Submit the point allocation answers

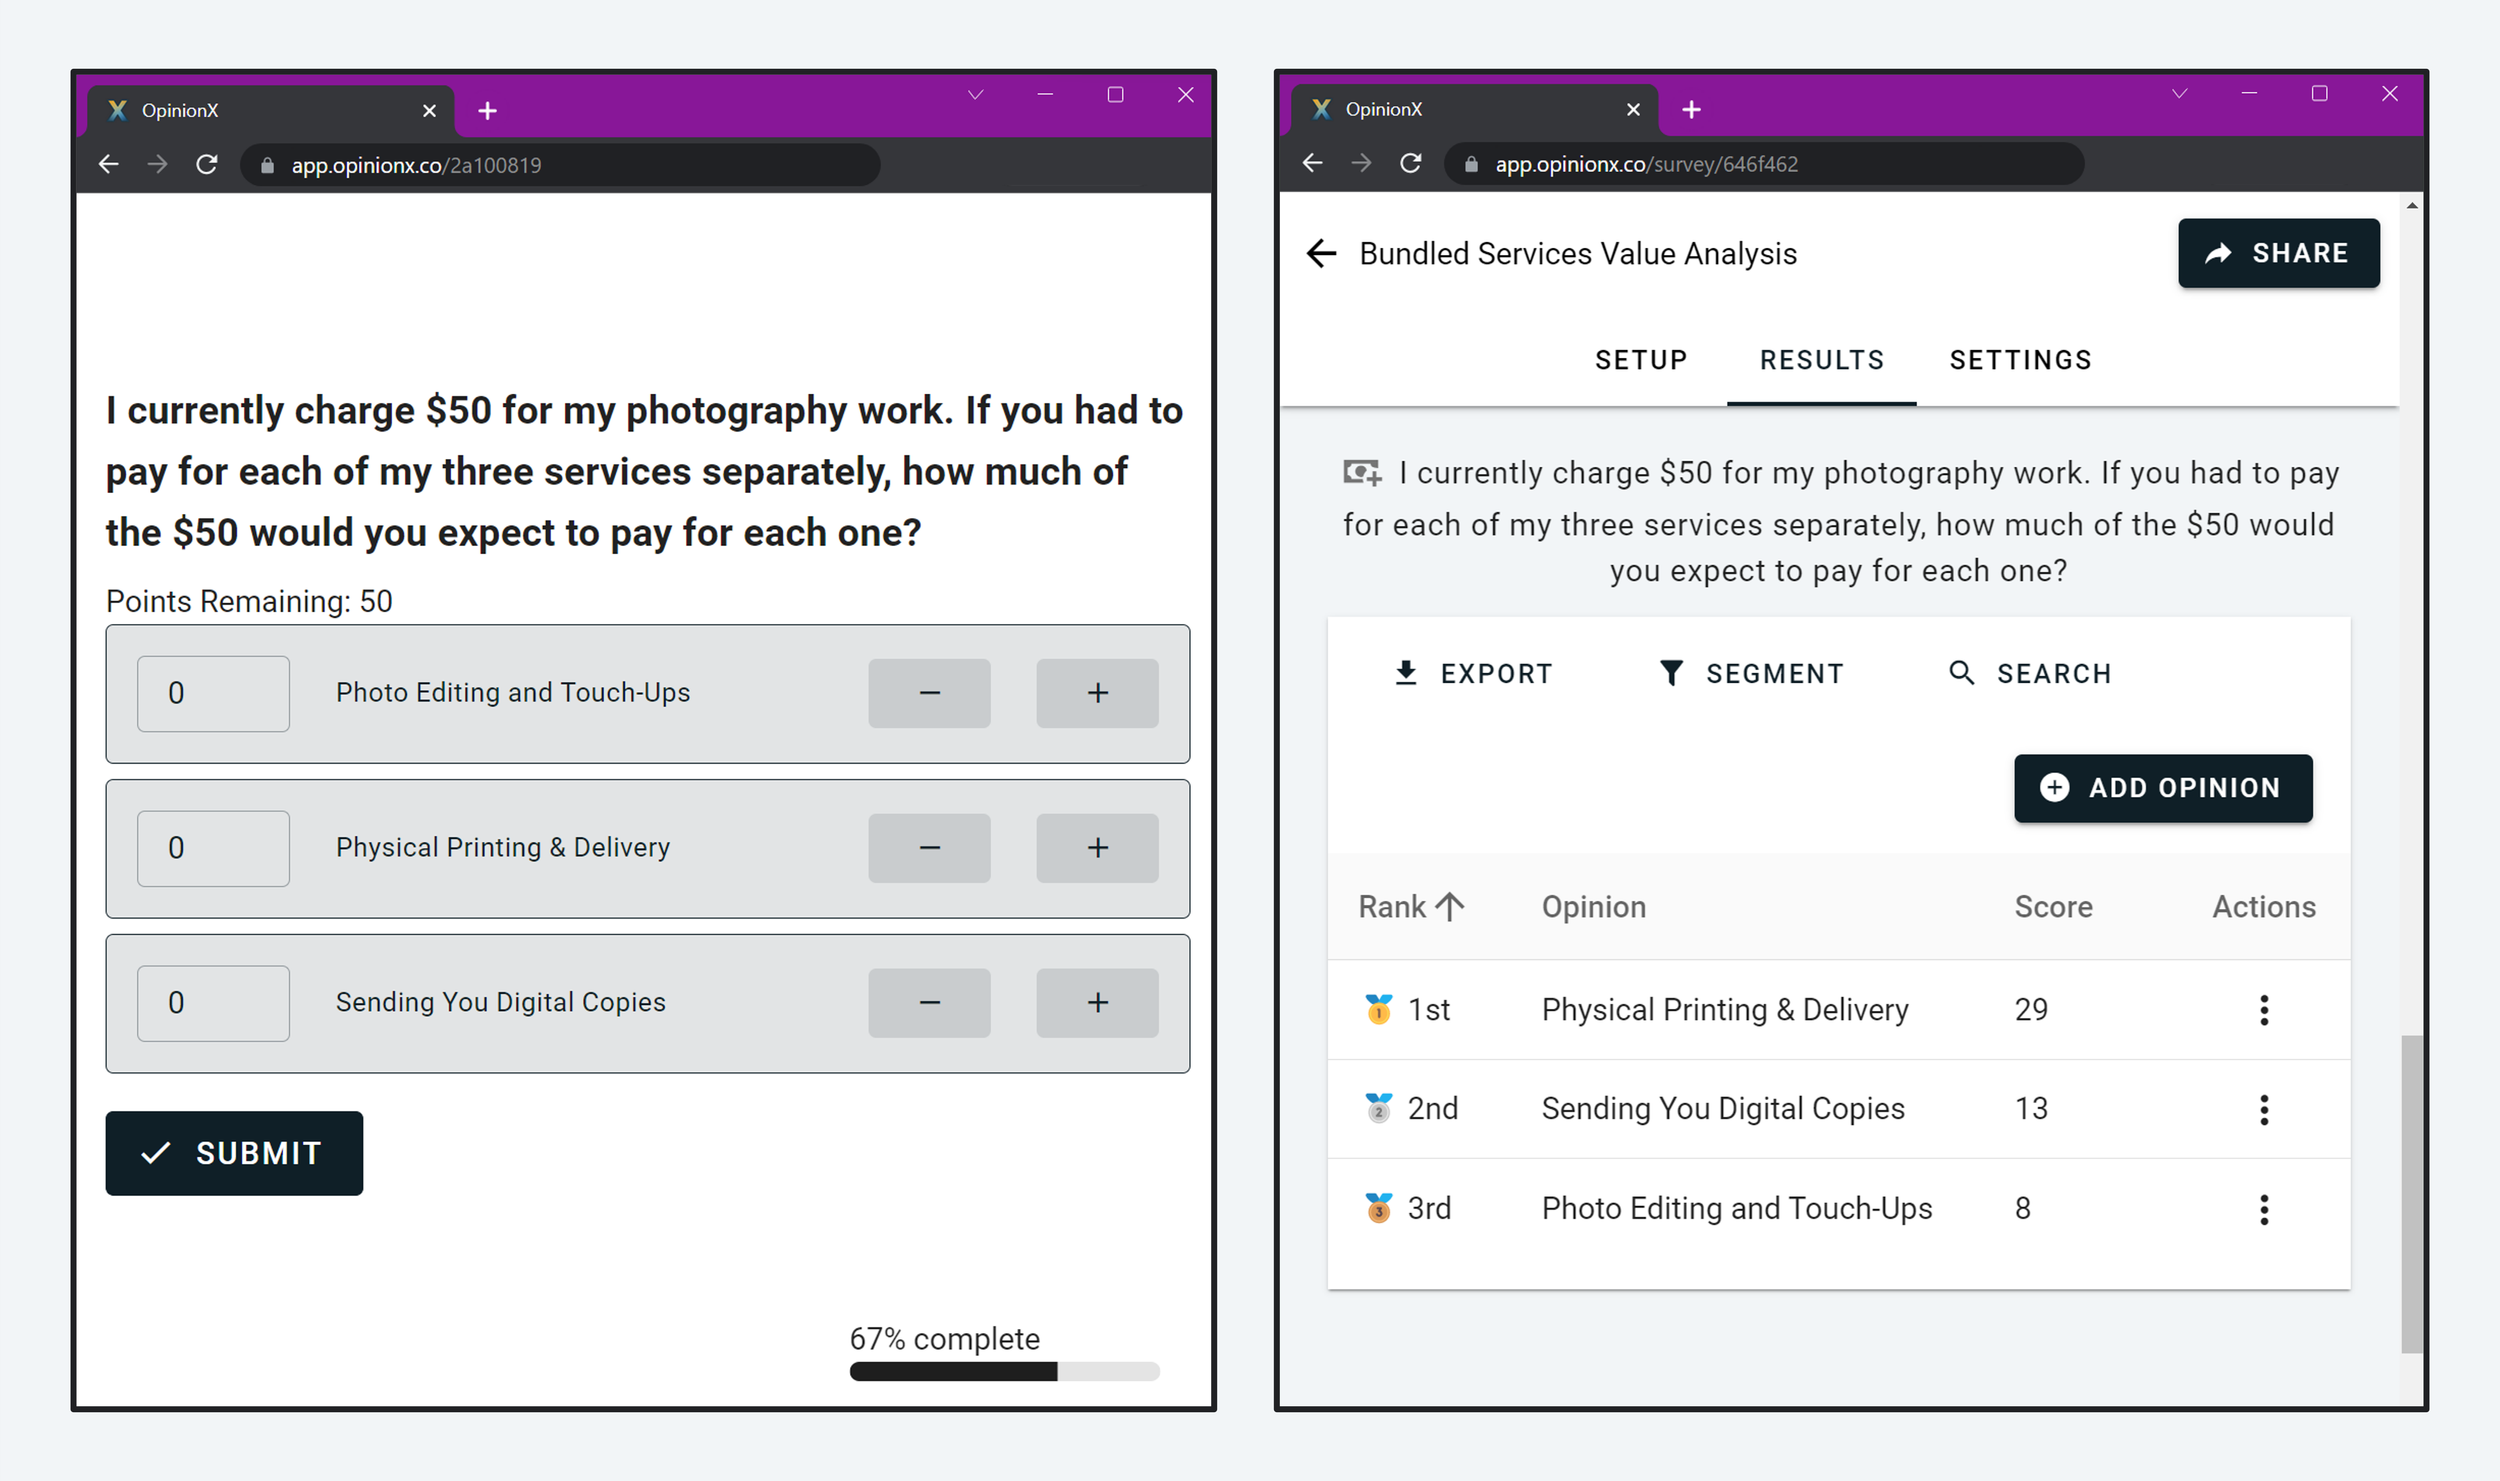click(x=234, y=1153)
